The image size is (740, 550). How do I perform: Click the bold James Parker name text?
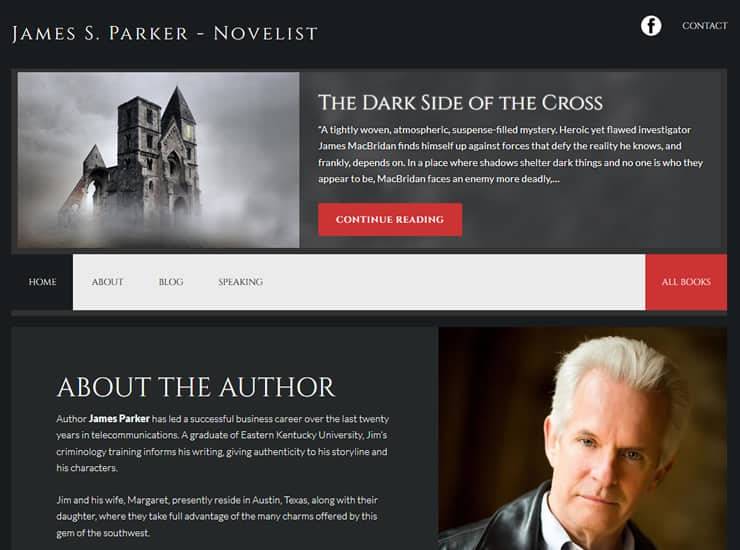[x=119, y=419]
